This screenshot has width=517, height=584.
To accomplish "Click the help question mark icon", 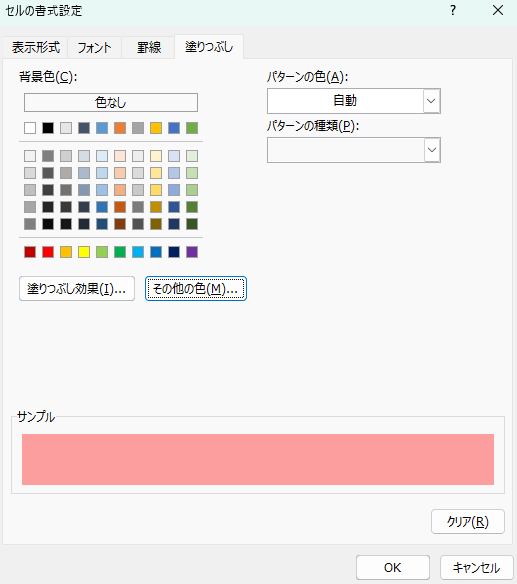I will pyautogui.click(x=453, y=10).
